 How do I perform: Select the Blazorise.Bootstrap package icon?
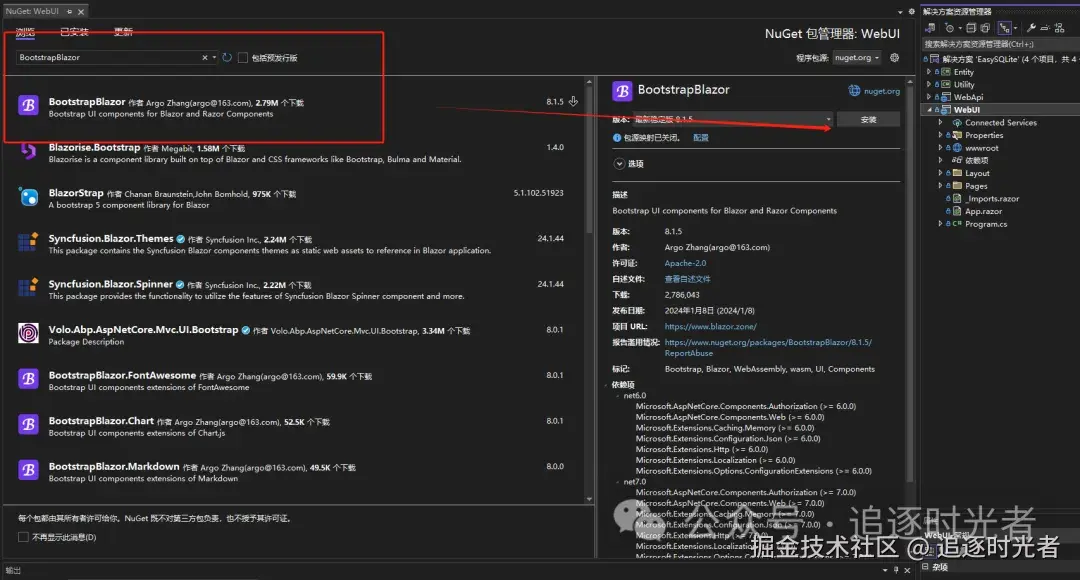28,151
